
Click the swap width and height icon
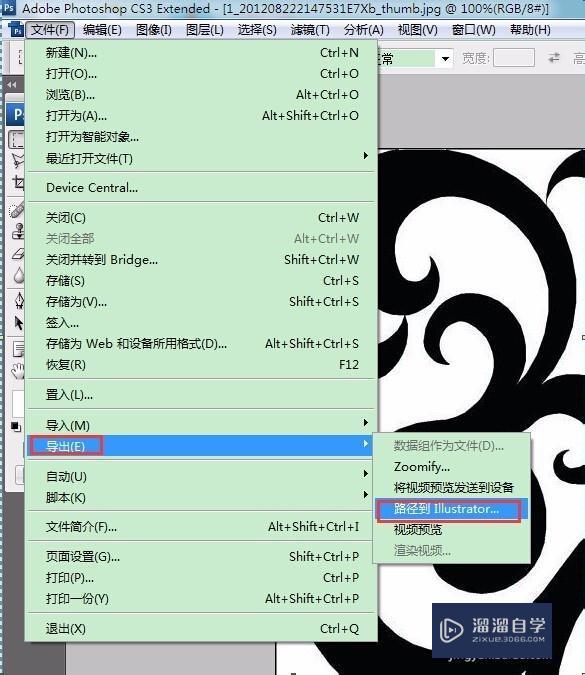point(554,57)
